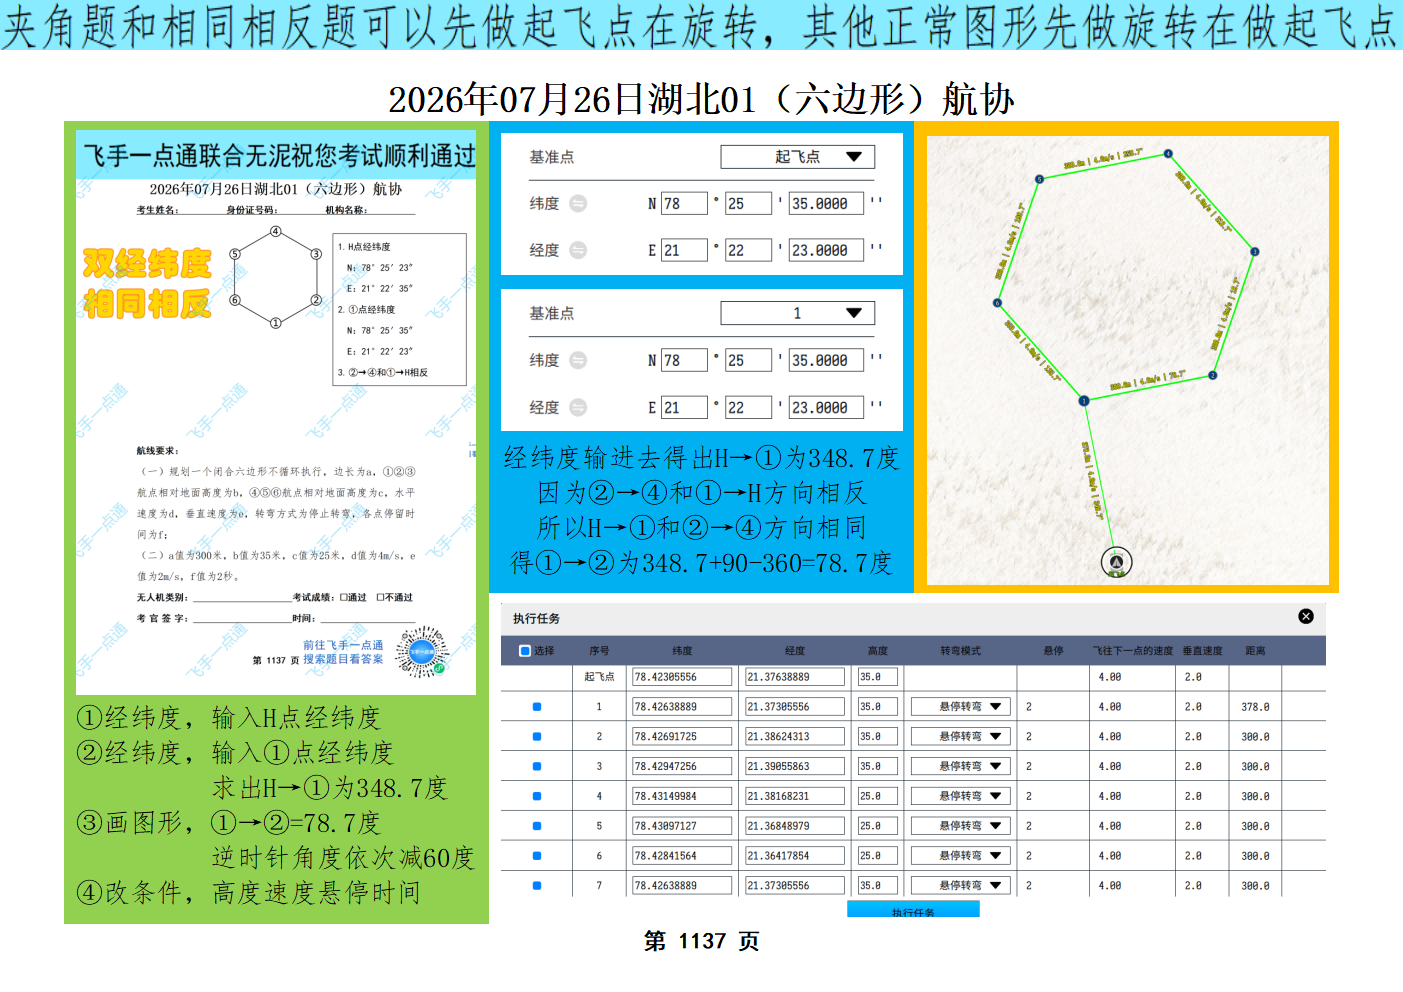Viewport: 1403px width, 992px height.
Task: Select waypoint 1 marker on the map
Action: pos(1084,401)
